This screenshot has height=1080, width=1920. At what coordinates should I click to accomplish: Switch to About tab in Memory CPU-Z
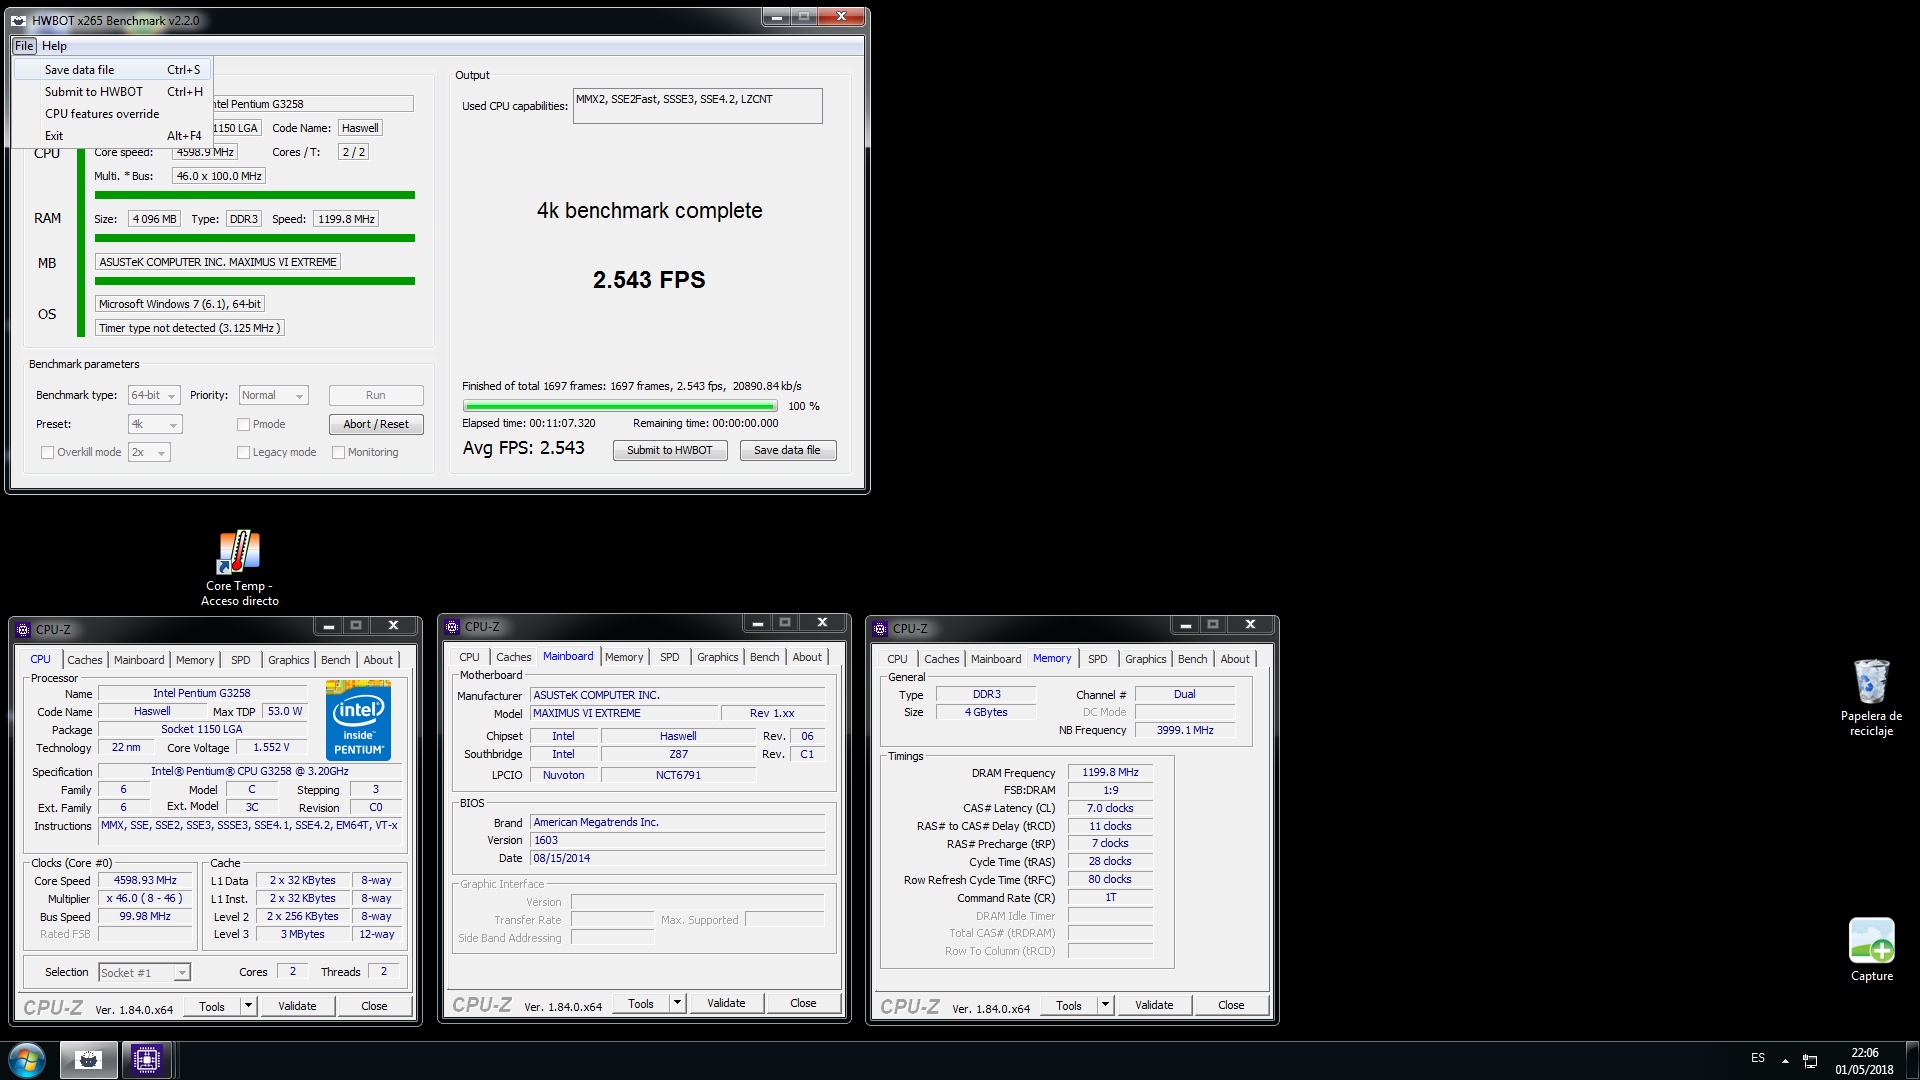[1234, 659]
